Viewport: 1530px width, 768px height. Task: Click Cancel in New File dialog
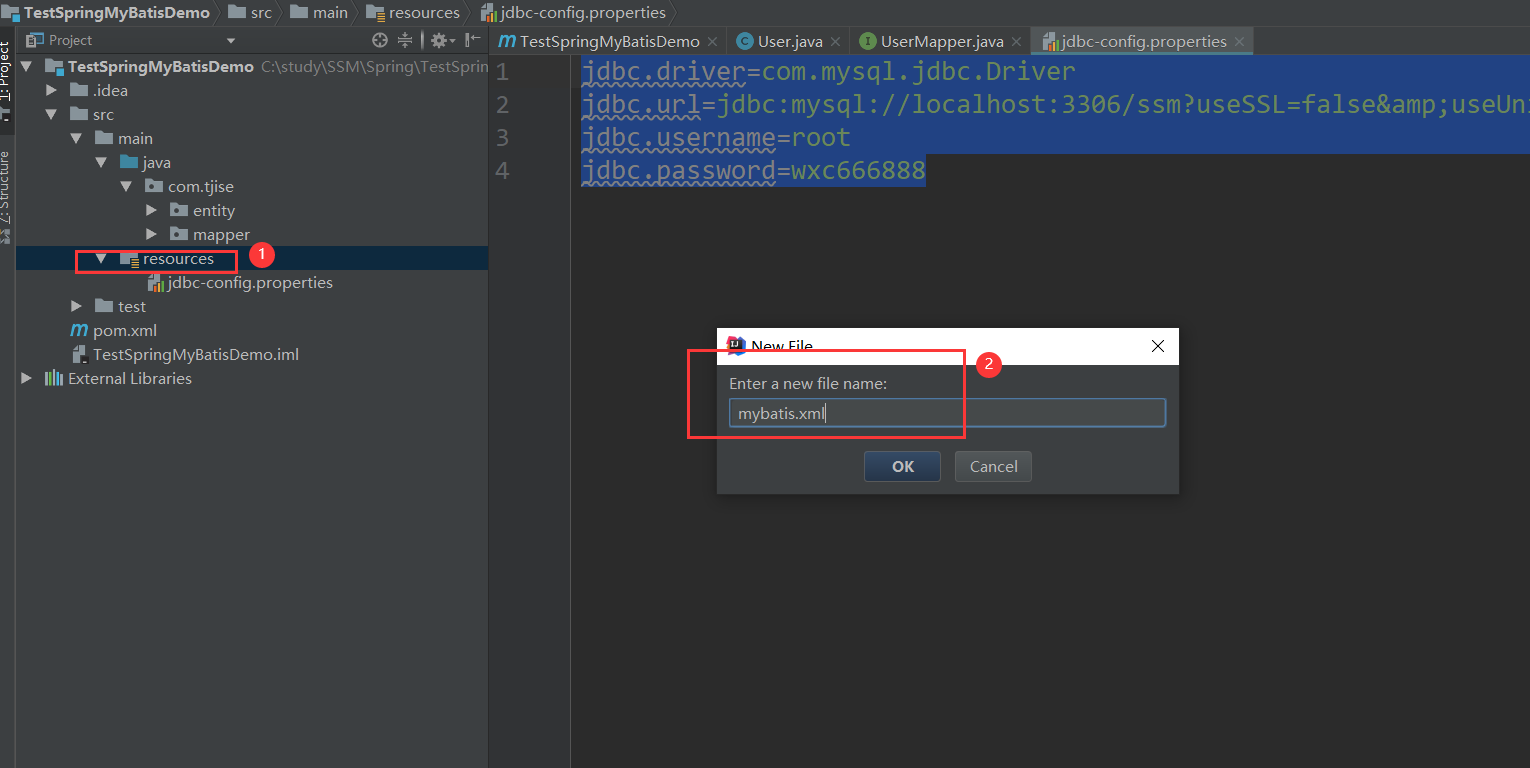tap(993, 466)
